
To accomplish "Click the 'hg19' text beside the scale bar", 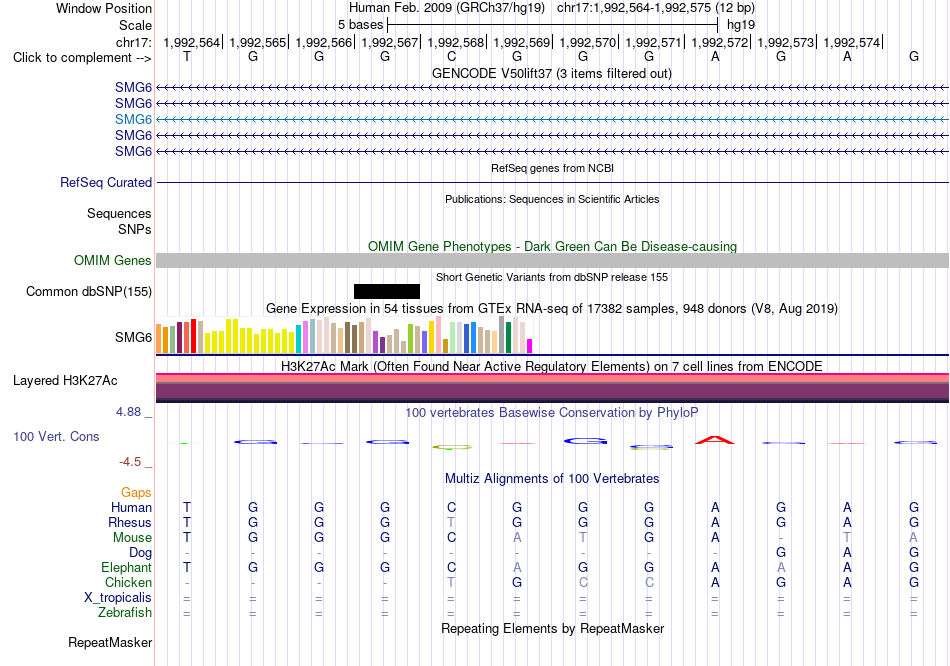I will [x=740, y=25].
